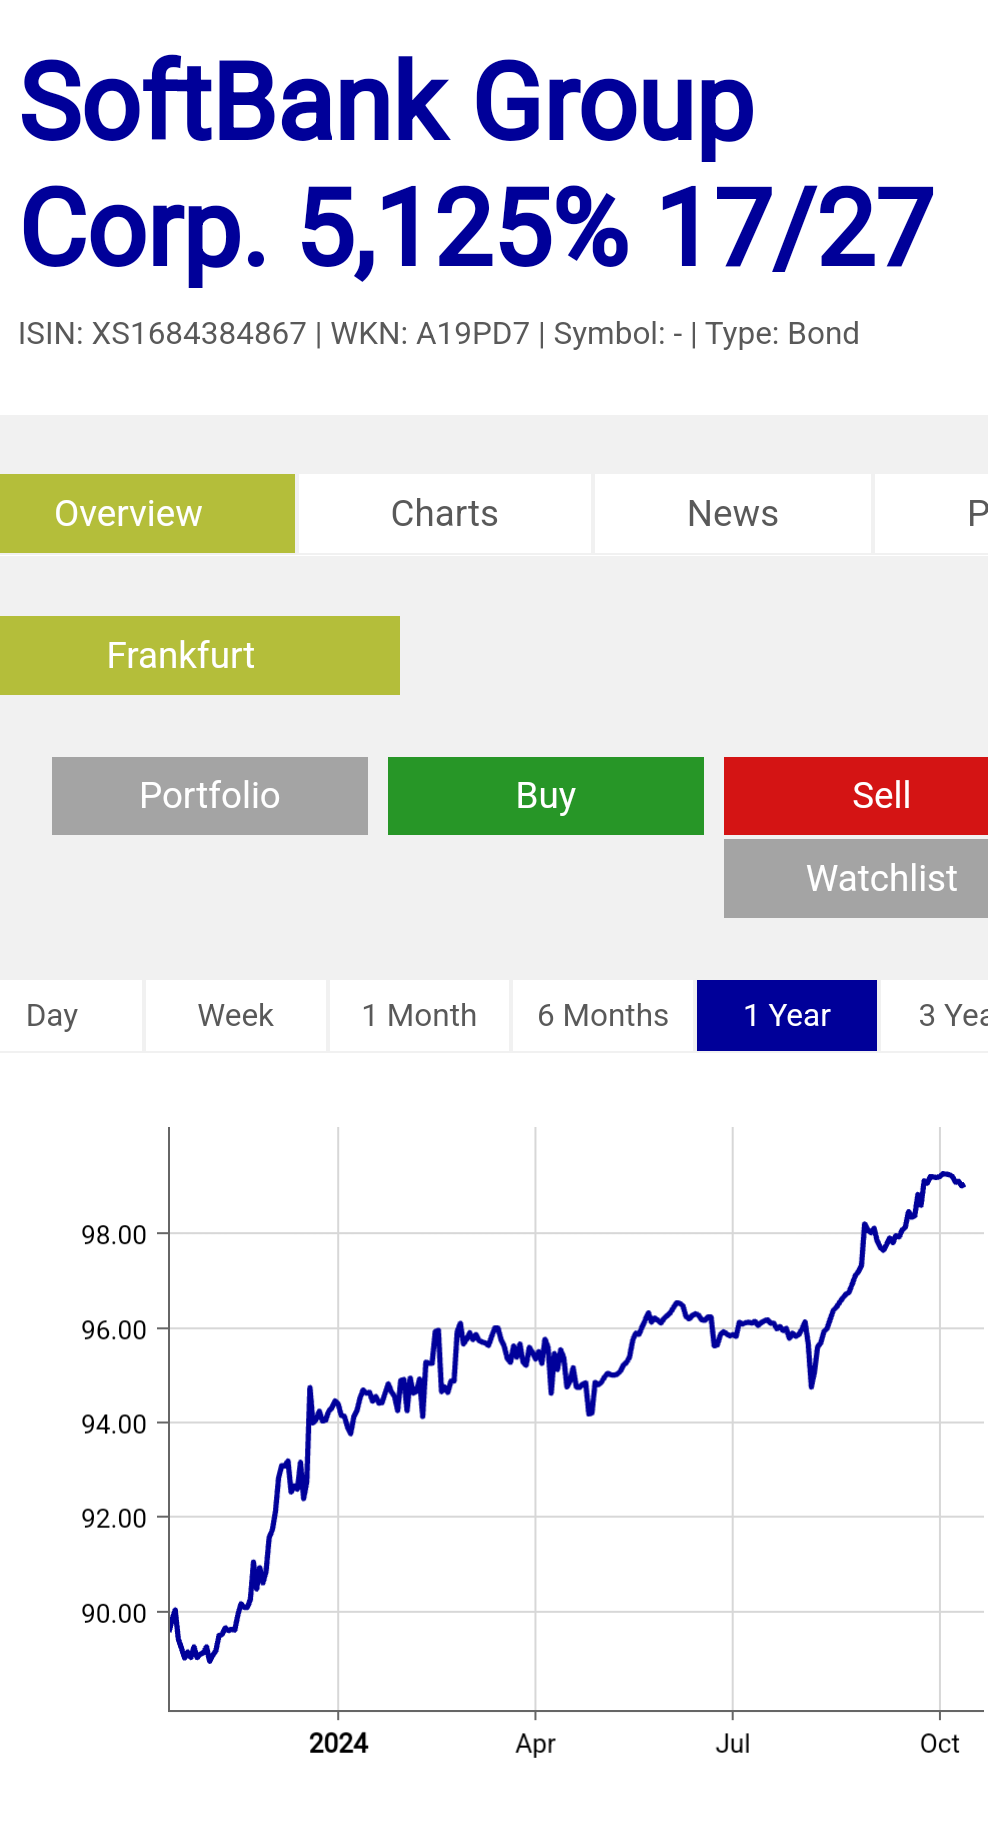The image size is (988, 1828).
Task: Open the News tab
Action: (x=732, y=513)
